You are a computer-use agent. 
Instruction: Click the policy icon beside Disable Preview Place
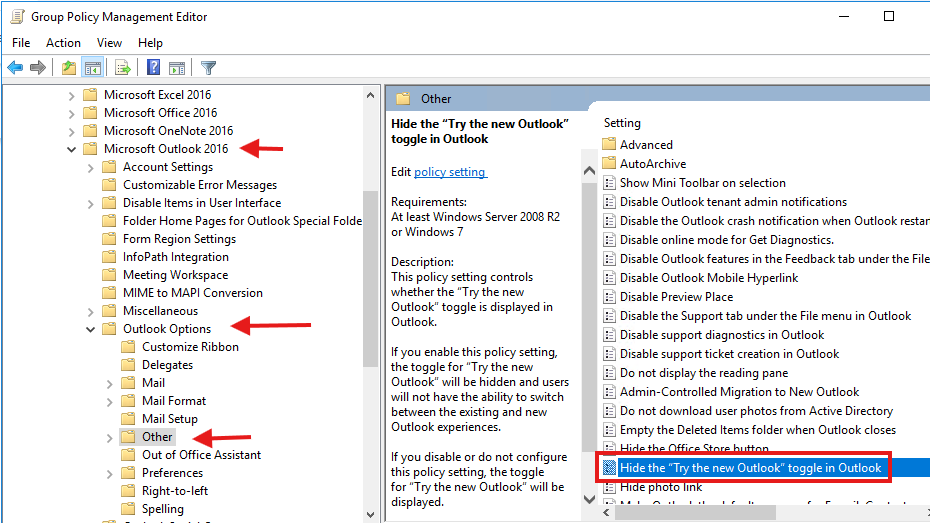[x=609, y=296]
